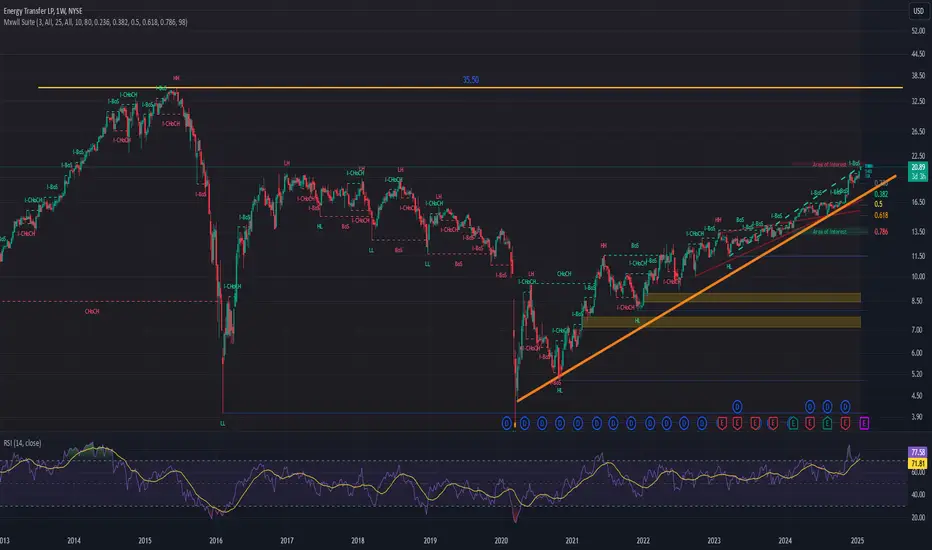The height and width of the screenshot is (550, 932).
Task: Click the blue 35.50 price label
Action: tap(471, 80)
